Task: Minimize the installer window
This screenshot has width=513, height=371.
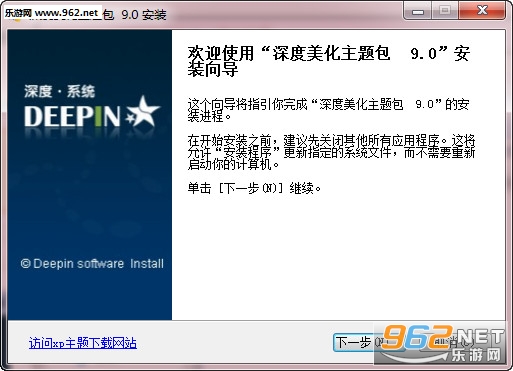Action: coord(418,11)
